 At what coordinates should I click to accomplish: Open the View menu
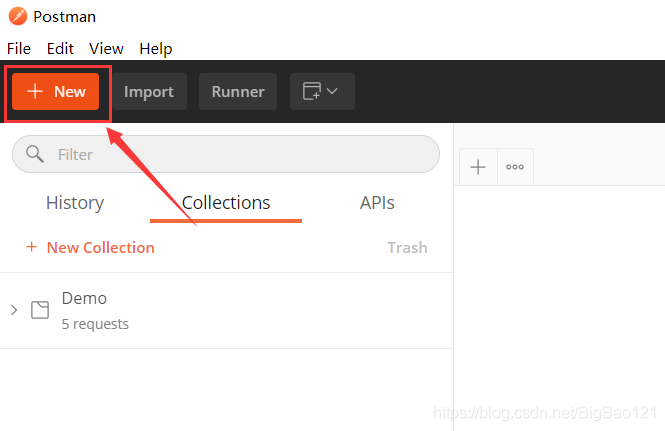pos(106,49)
